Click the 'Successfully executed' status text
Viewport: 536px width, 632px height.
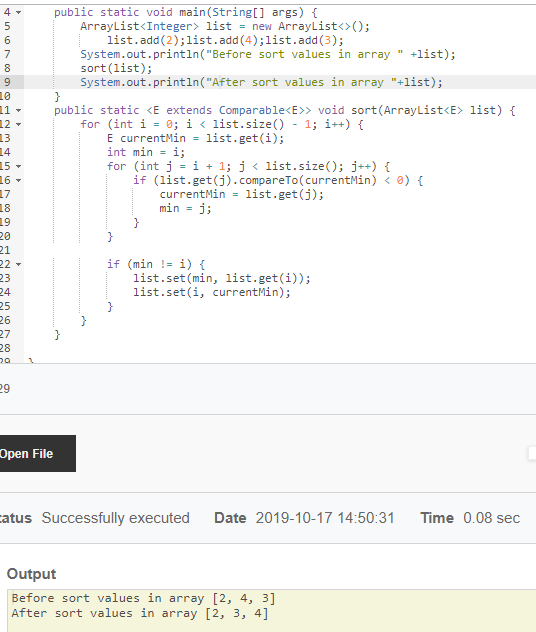(116, 518)
